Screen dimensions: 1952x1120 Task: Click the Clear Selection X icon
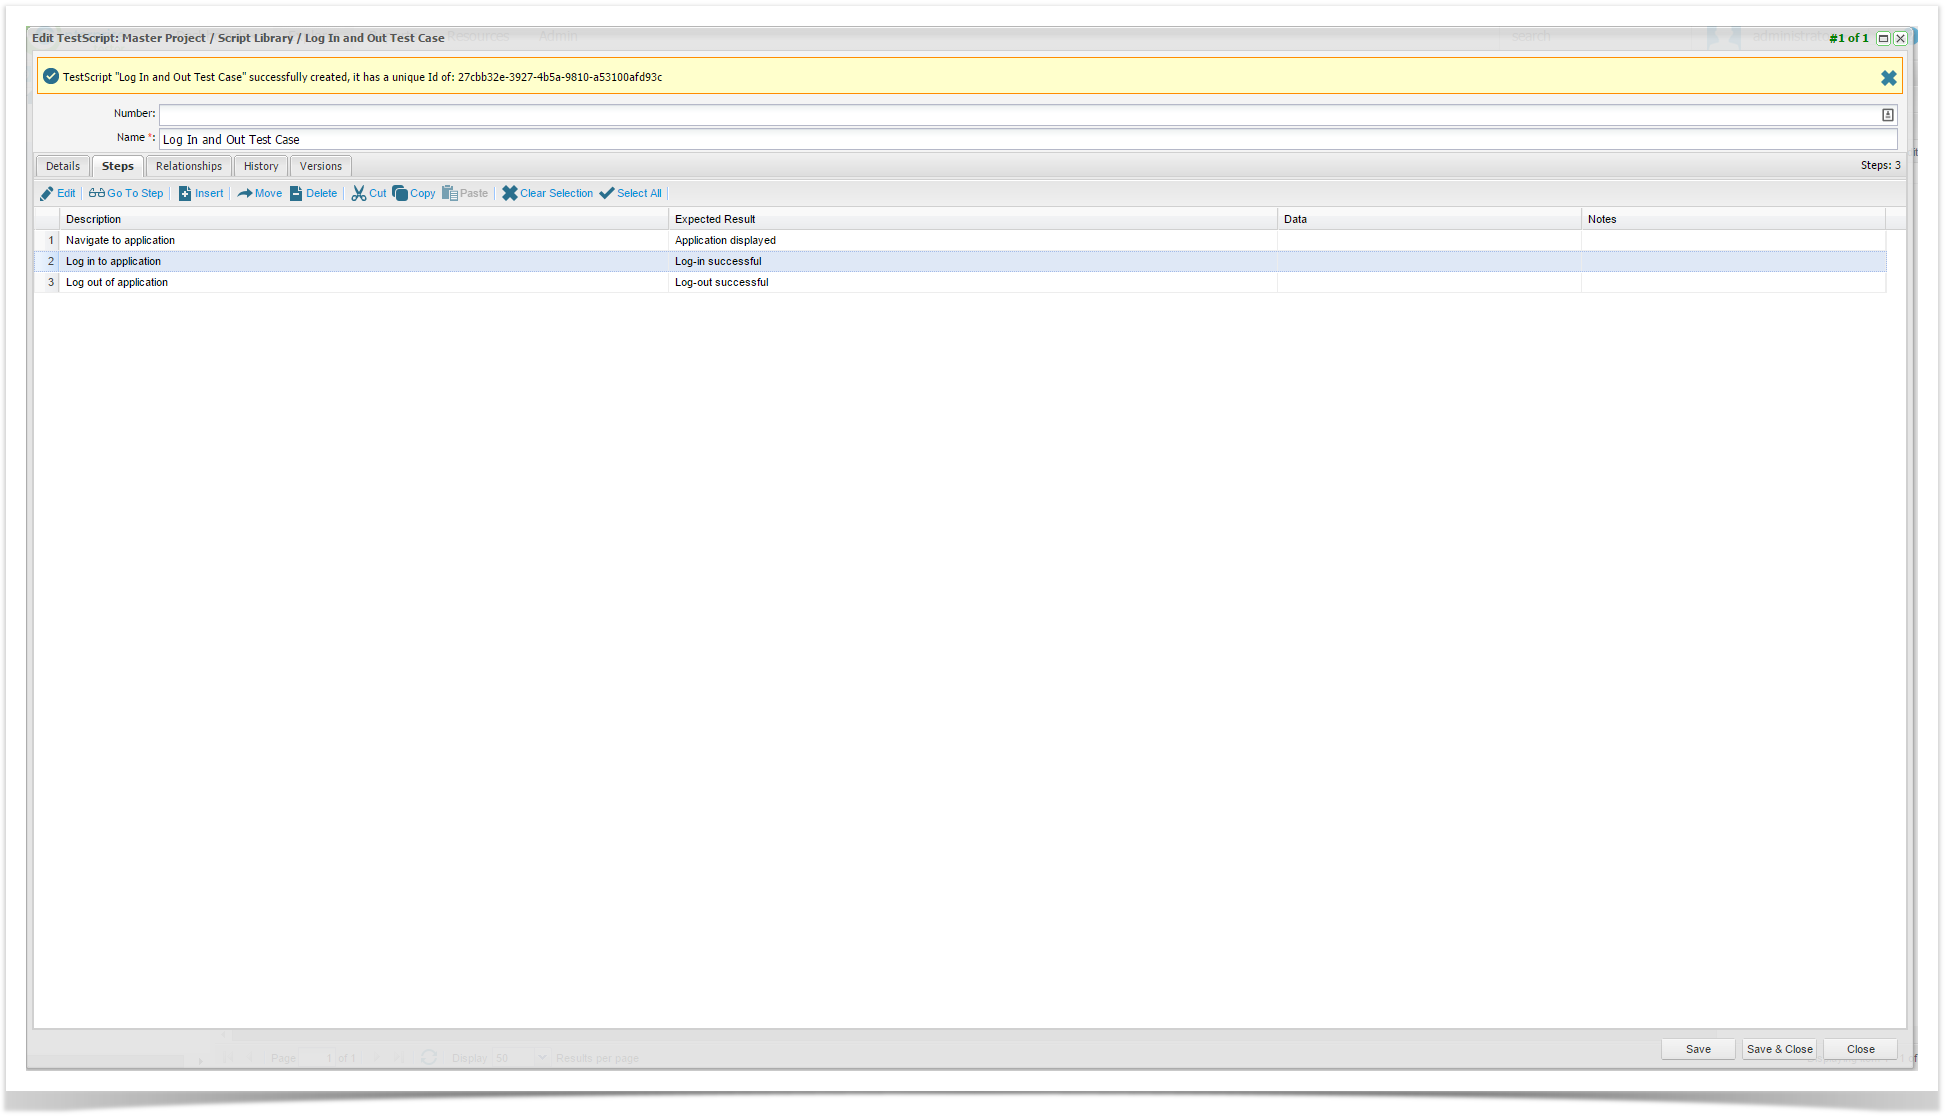click(510, 194)
